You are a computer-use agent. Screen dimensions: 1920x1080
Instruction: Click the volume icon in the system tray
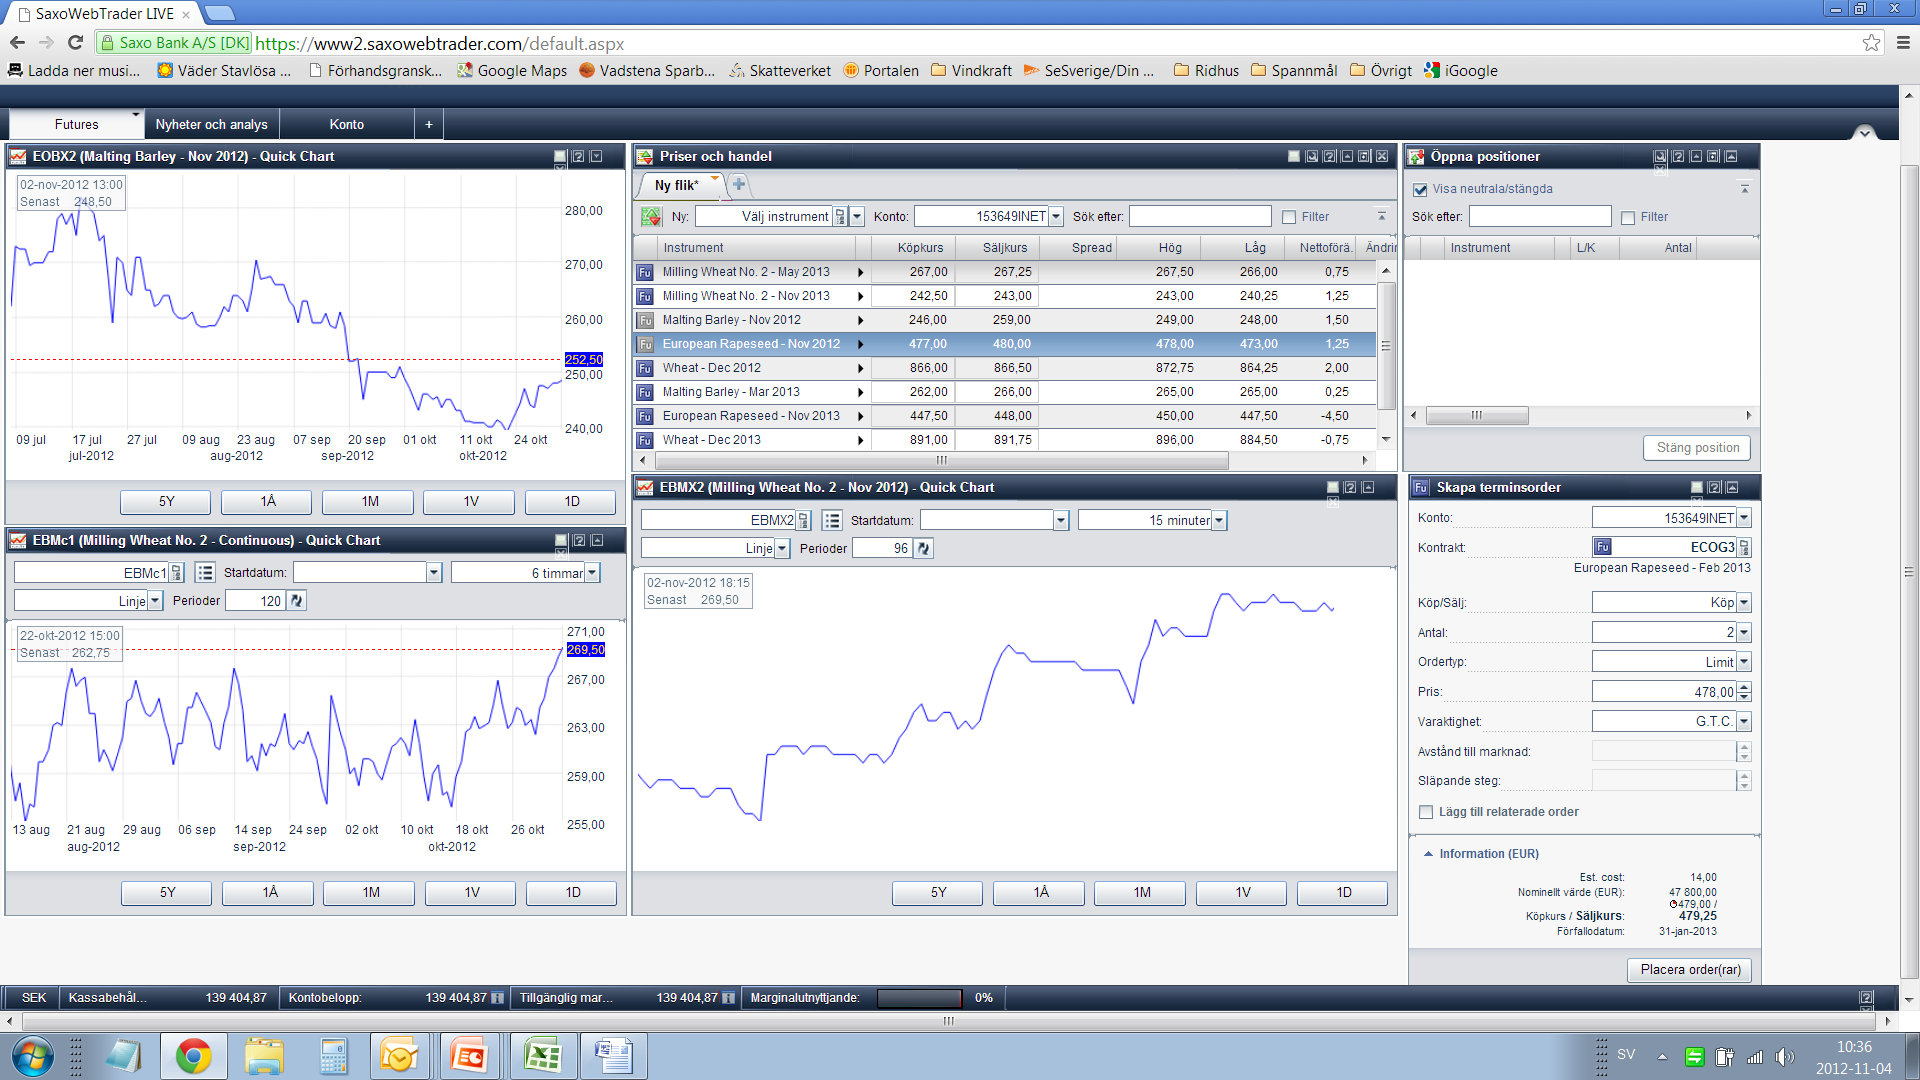click(x=1785, y=1056)
